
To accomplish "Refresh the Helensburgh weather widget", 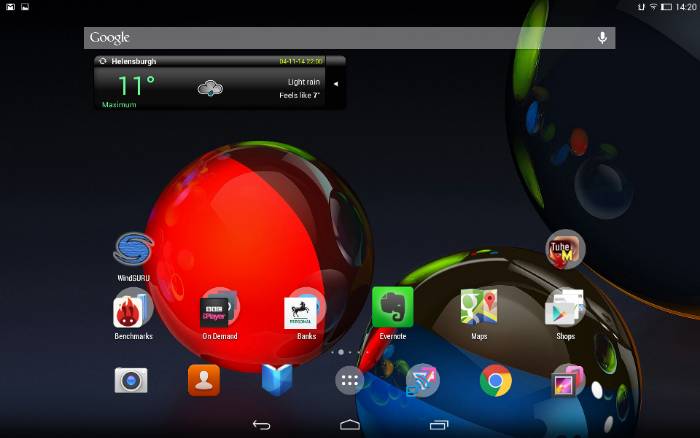I will pos(103,61).
